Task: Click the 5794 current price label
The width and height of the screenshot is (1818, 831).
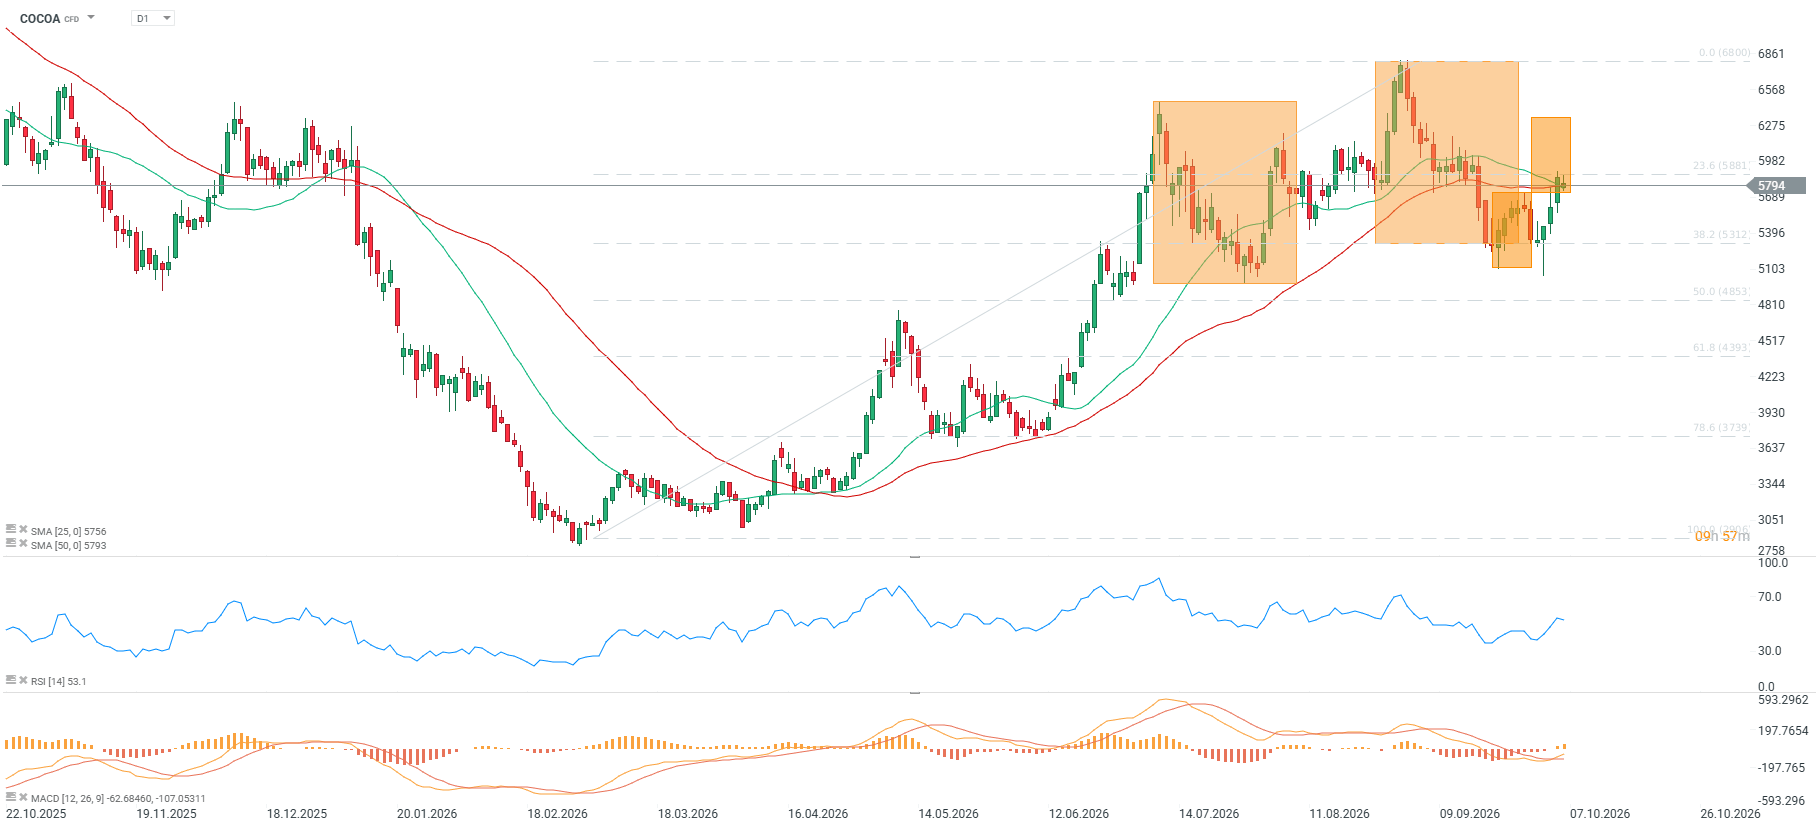Action: 1776,186
